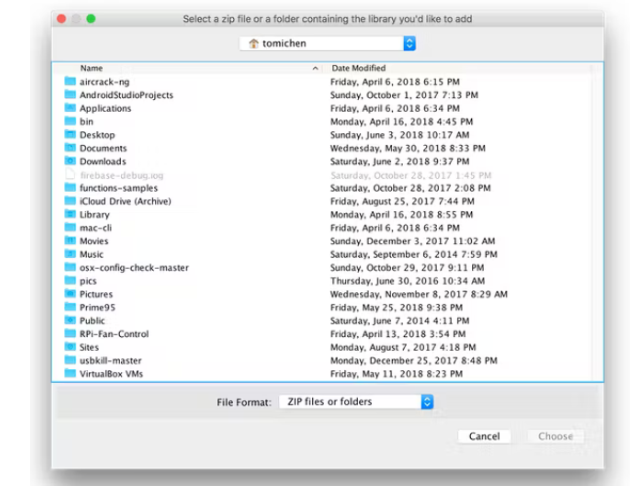Select the Applications folder name
The height and width of the screenshot is (486, 639).
click(105, 108)
